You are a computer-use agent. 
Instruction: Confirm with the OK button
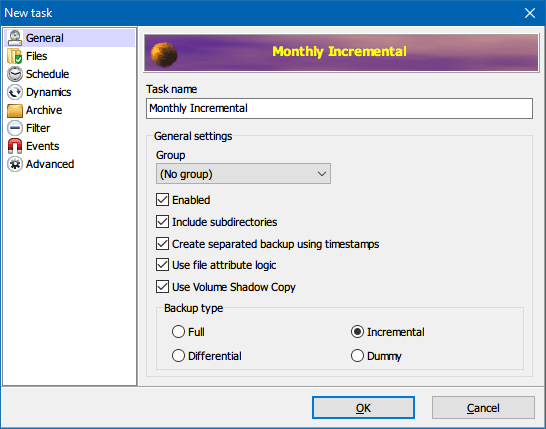363,408
